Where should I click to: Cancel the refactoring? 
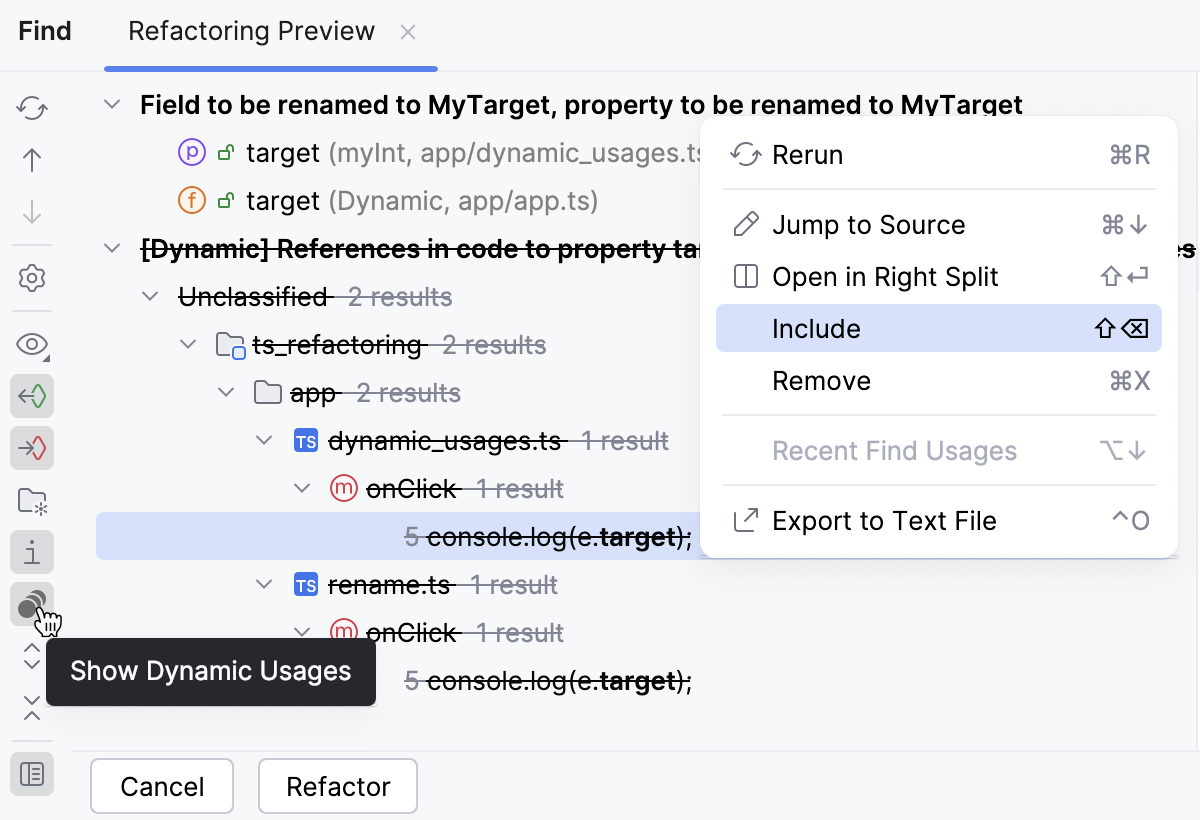161,786
